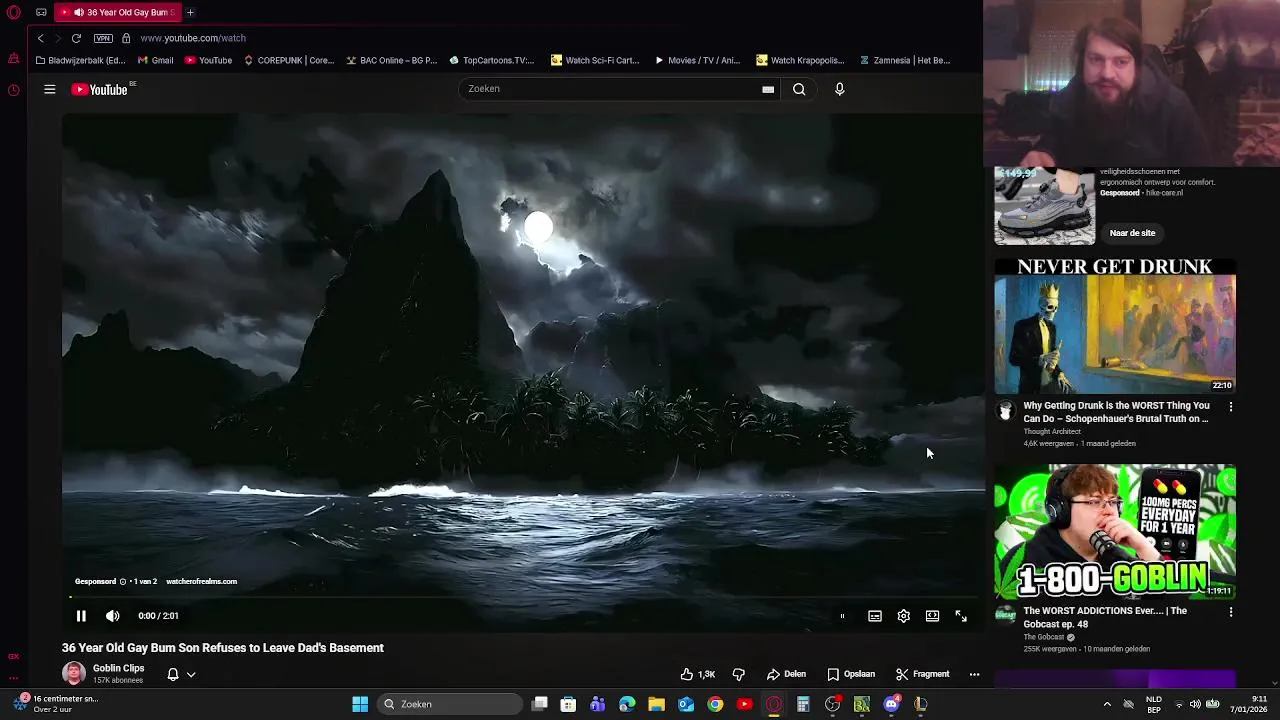The image size is (1280, 720).
Task: Share the video with 'Delen'
Action: click(x=786, y=674)
